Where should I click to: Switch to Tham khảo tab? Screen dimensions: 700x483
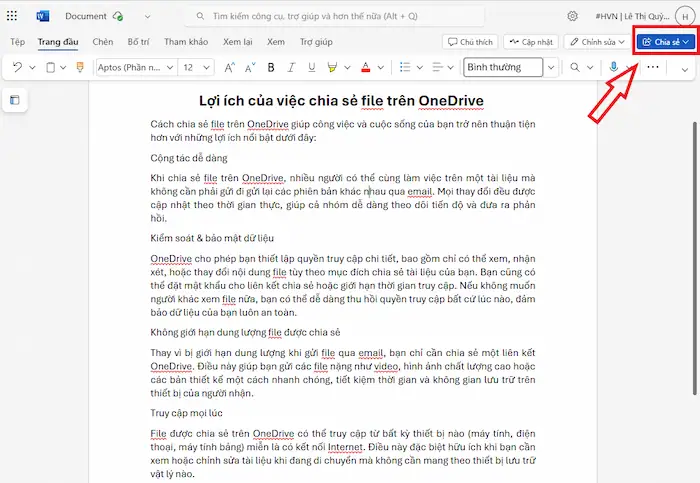coord(186,42)
